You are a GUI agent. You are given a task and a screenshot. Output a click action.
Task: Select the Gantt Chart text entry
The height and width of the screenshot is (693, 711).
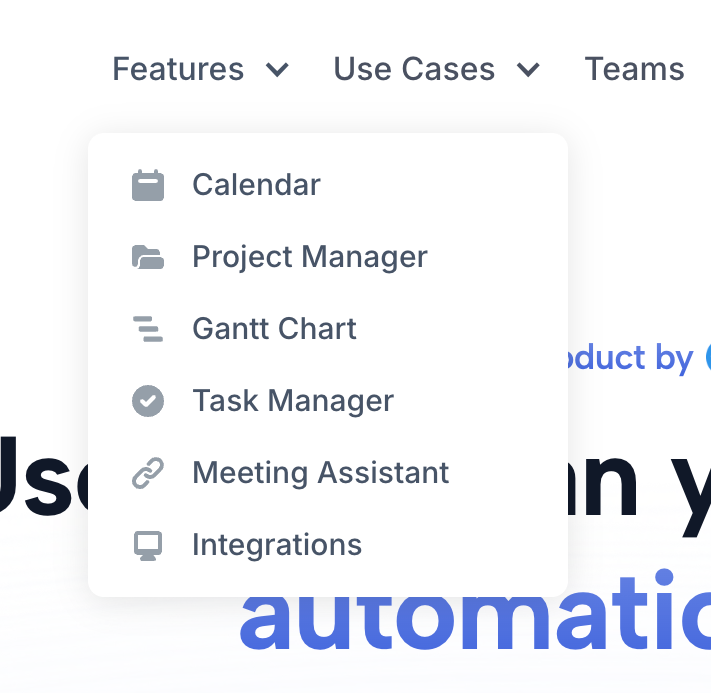pos(274,329)
